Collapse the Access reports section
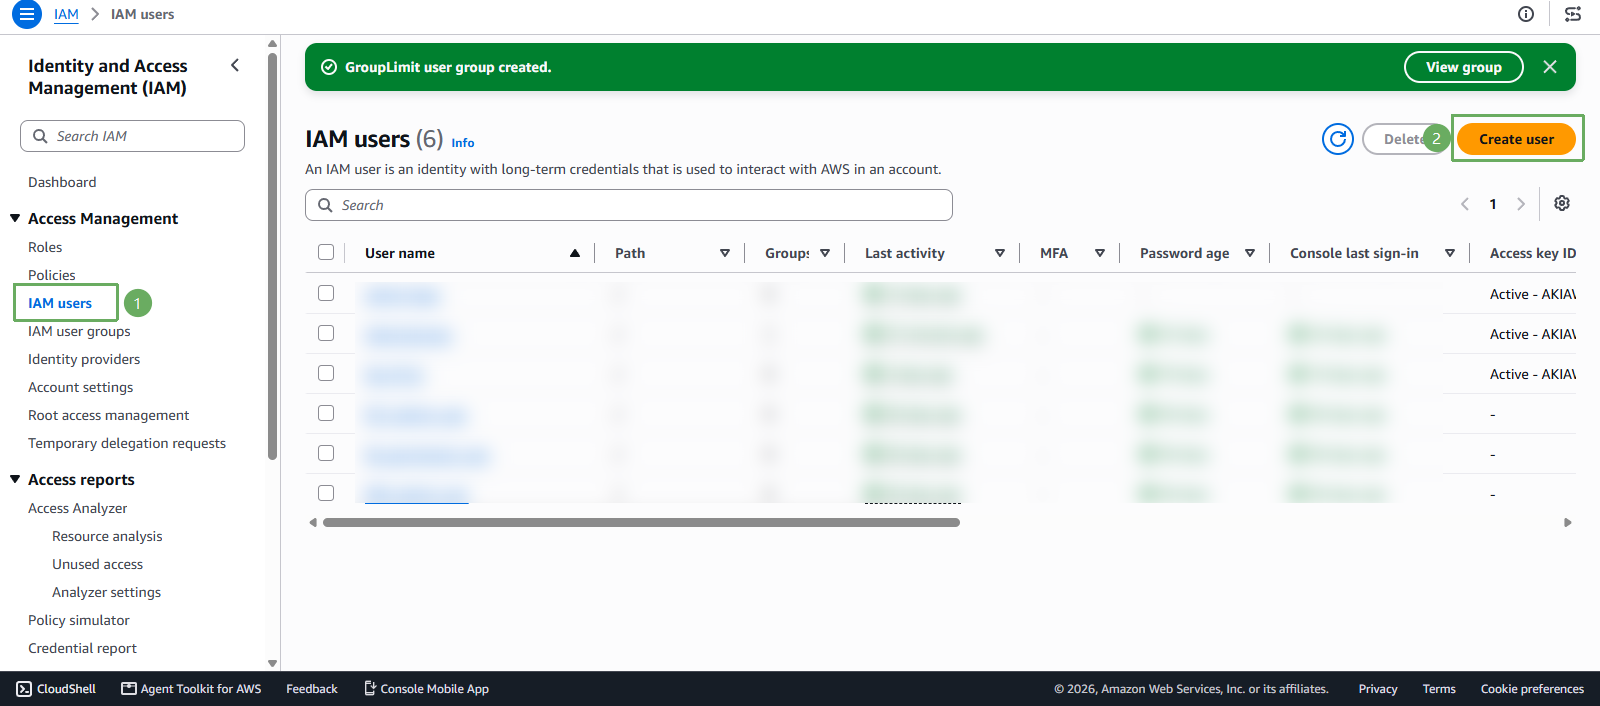The image size is (1600, 706). click(15, 479)
